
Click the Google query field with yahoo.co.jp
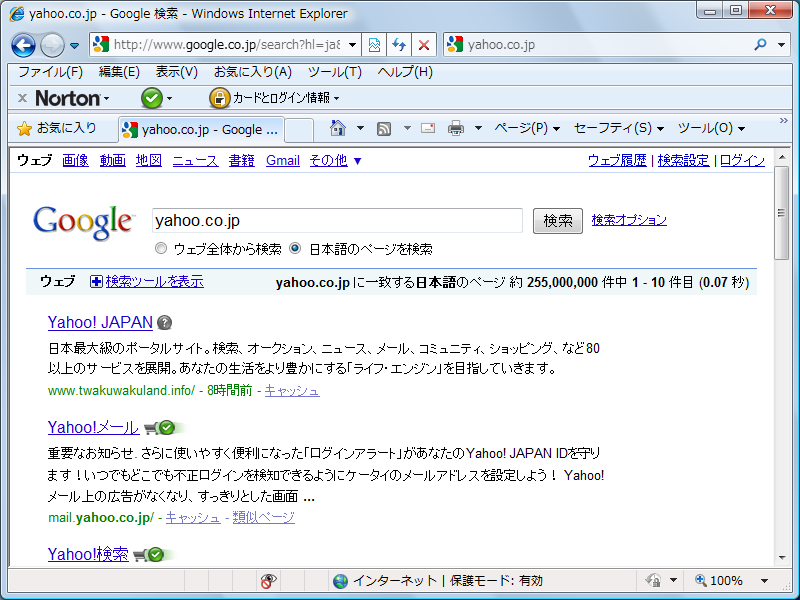point(337,220)
